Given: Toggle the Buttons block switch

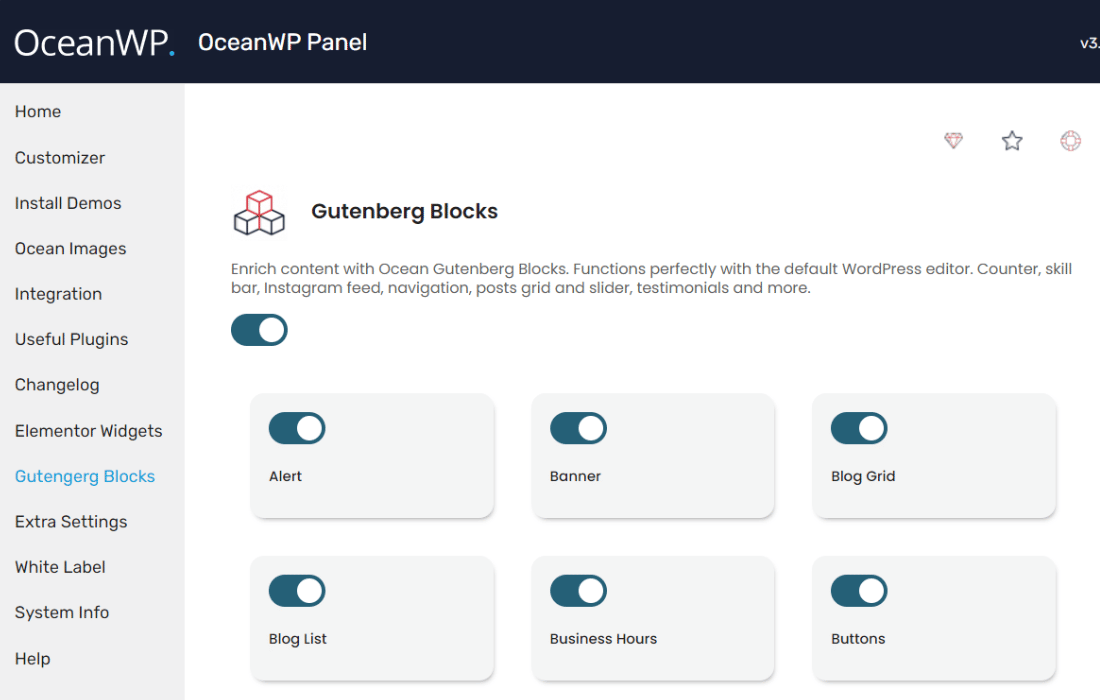Looking at the screenshot, I should pos(859,591).
